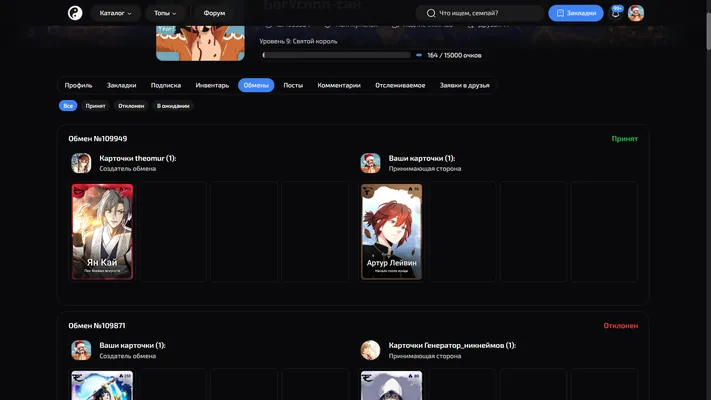The height and width of the screenshot is (400, 711).
Task: Switch to the Посты tab
Action: 293,85
